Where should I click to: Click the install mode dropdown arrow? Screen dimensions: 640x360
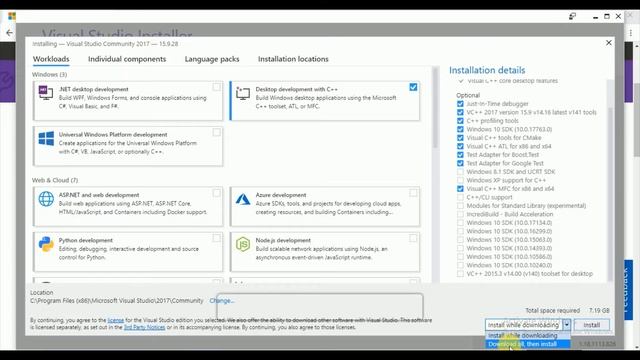click(567, 325)
